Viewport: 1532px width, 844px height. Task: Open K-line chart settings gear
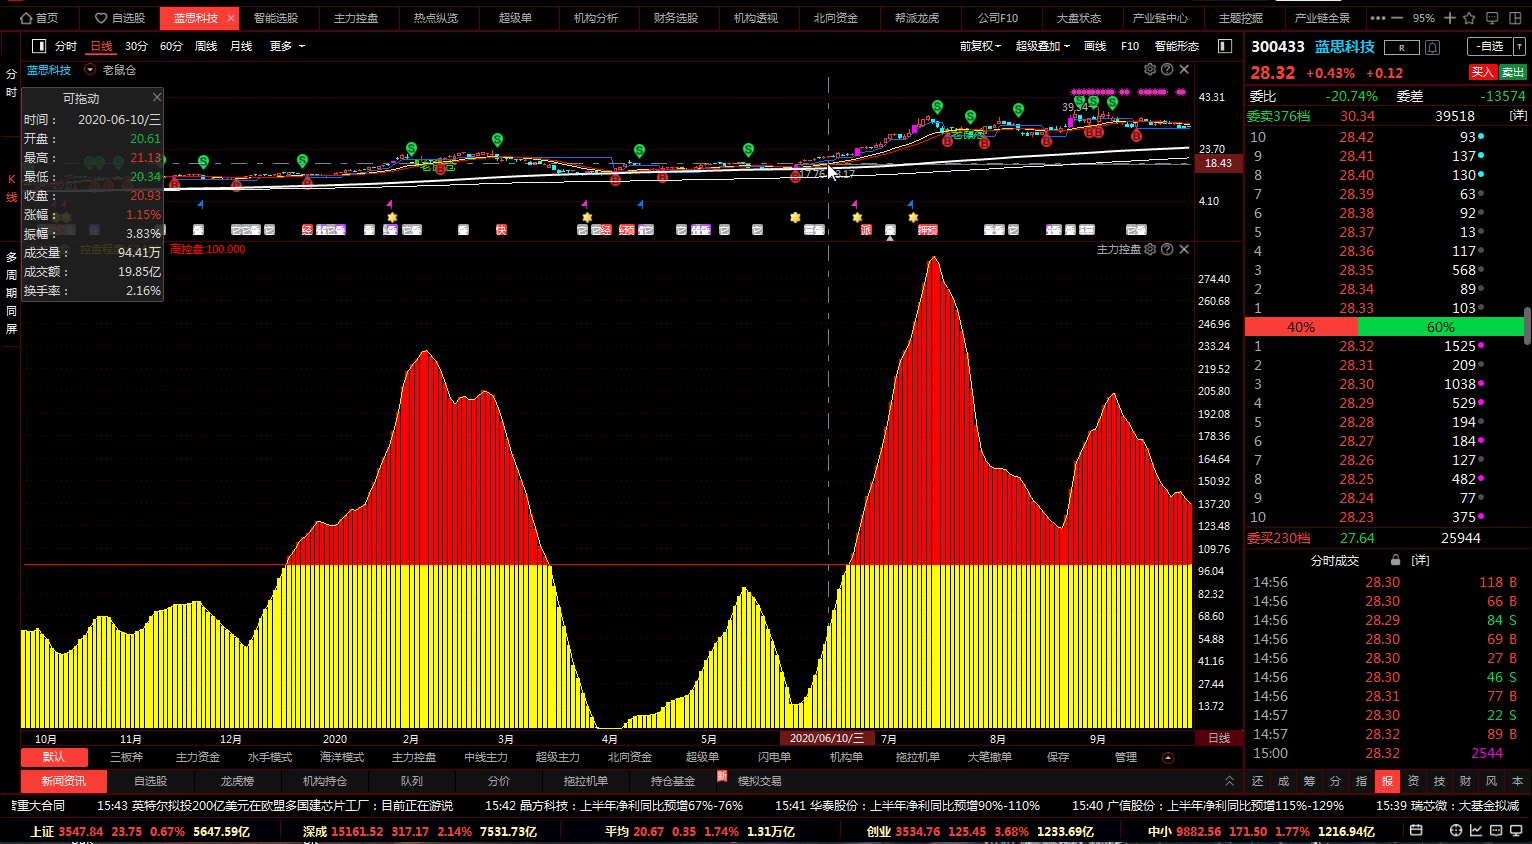tap(1150, 69)
